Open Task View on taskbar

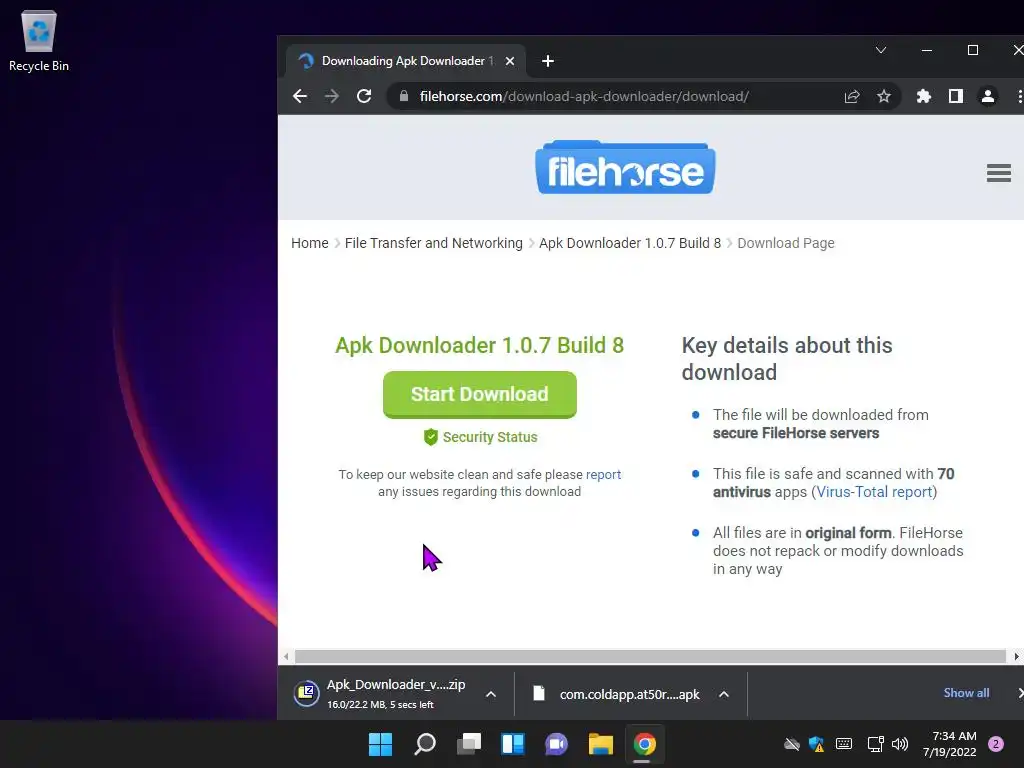[468, 744]
